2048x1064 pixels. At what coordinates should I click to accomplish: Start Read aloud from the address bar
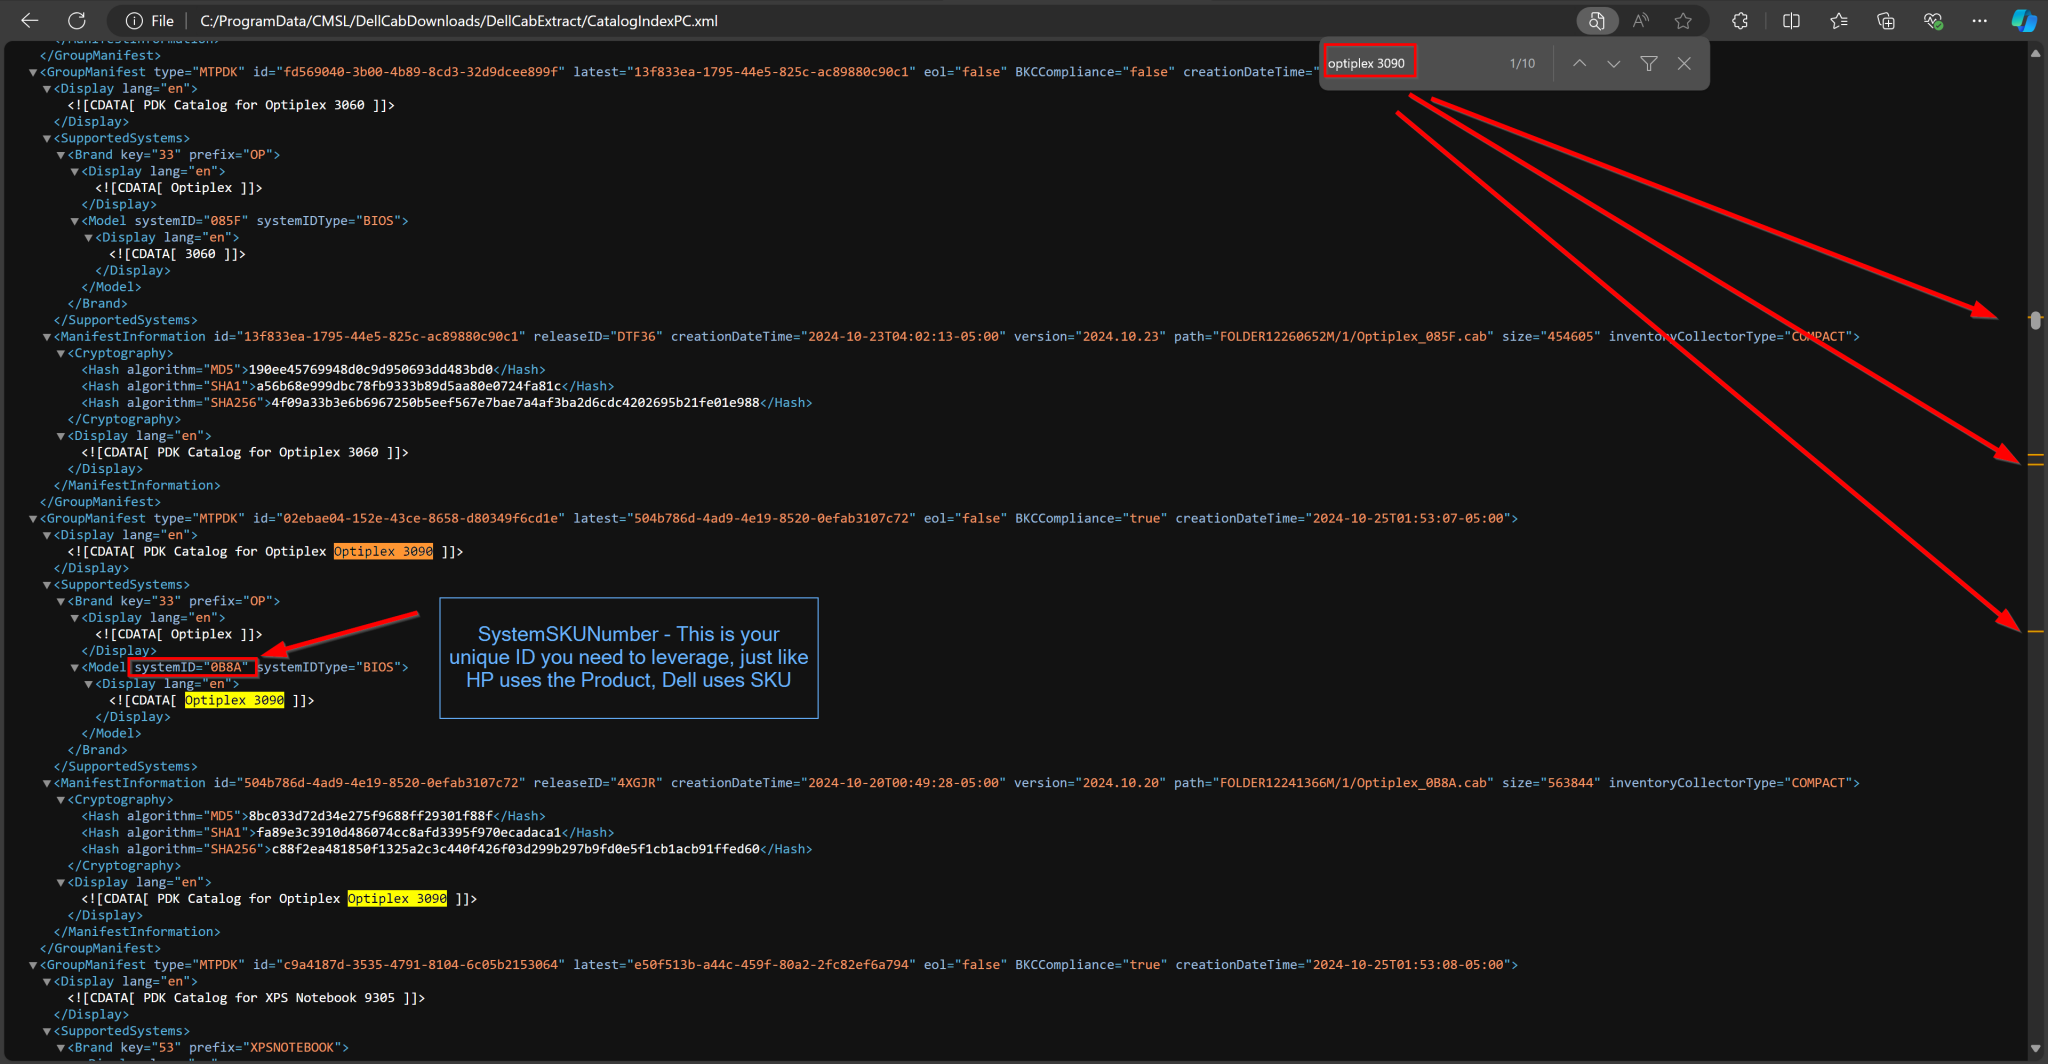click(x=1640, y=20)
